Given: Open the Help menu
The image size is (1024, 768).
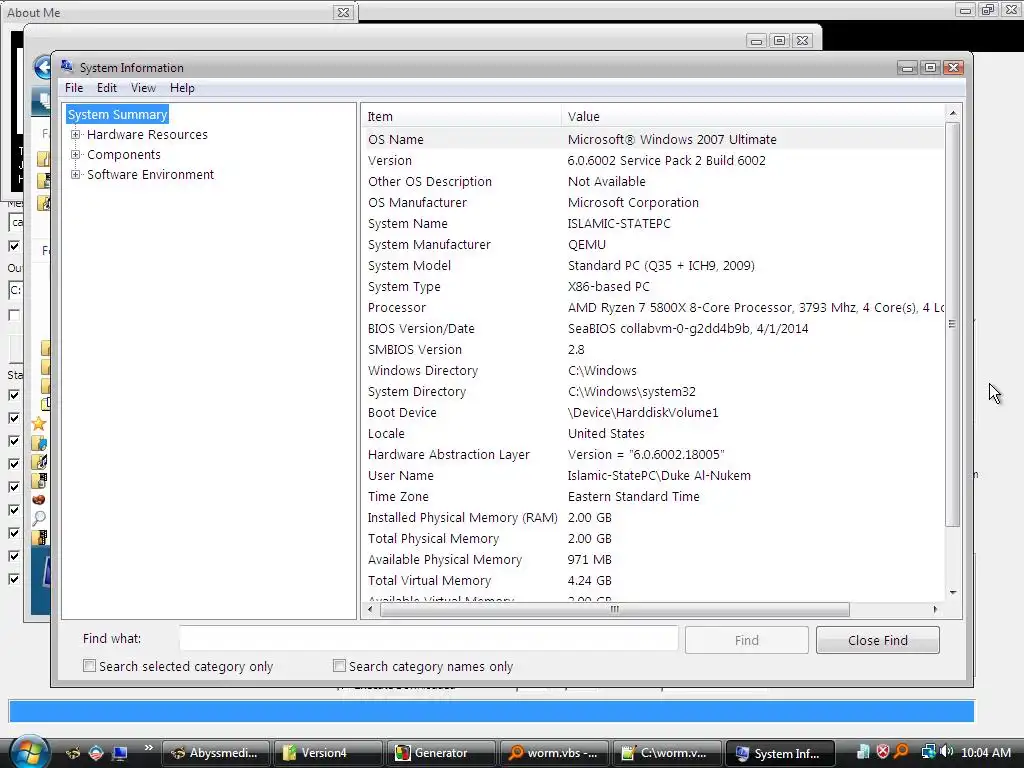Looking at the screenshot, I should tap(182, 88).
